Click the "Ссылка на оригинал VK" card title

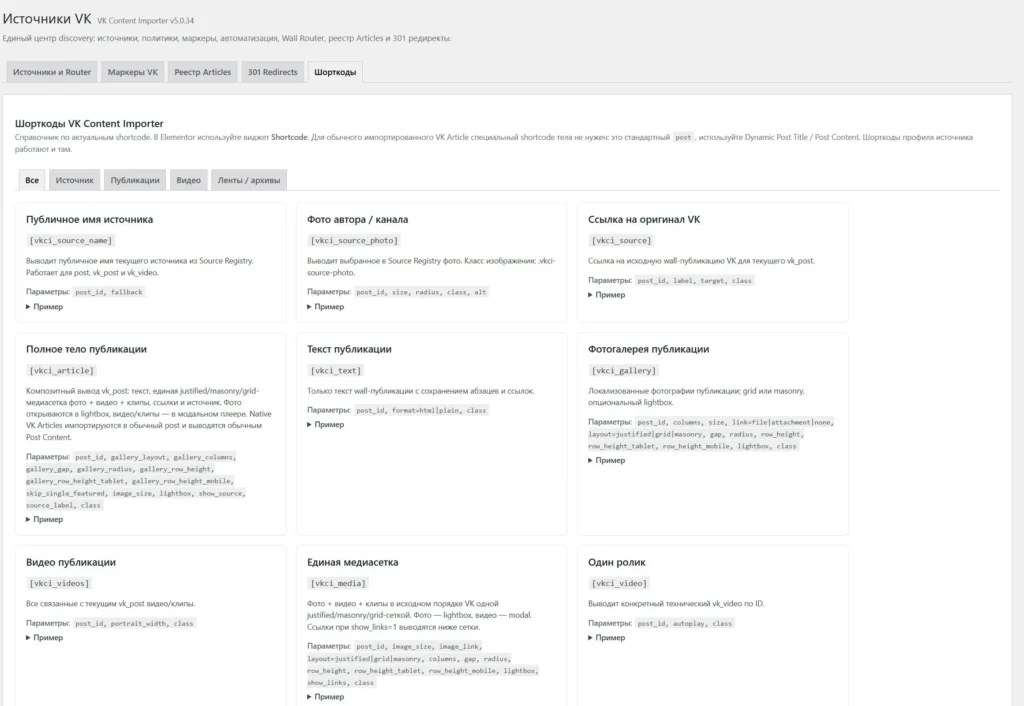pos(644,219)
